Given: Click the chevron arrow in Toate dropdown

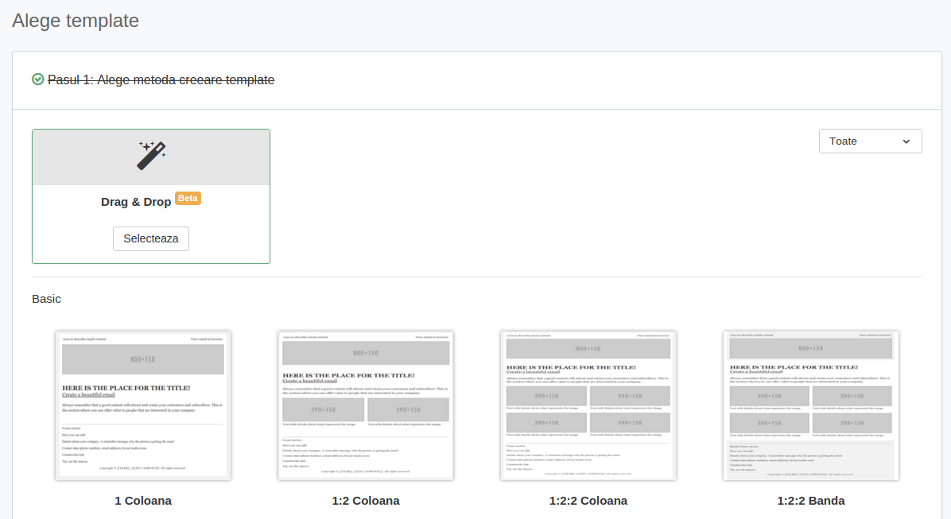Looking at the screenshot, I should [906, 142].
